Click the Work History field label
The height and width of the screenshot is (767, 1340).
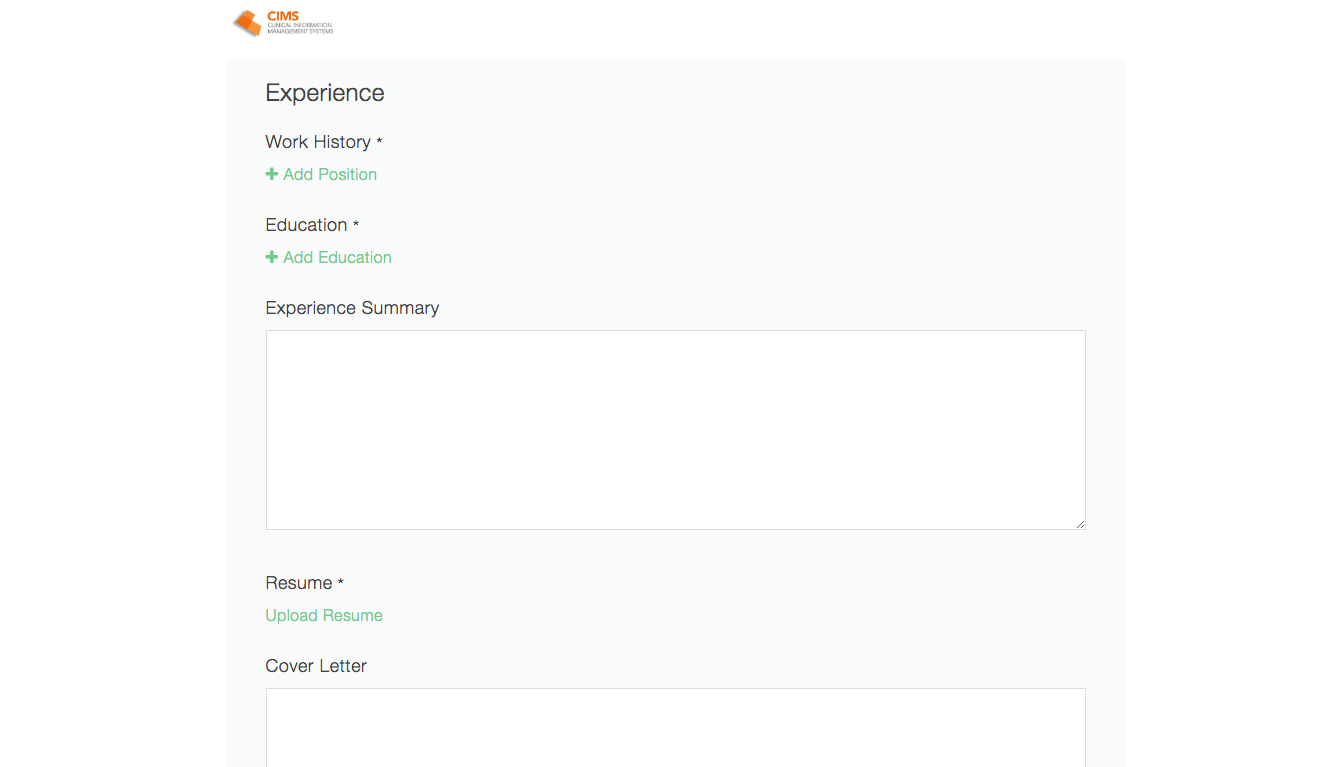click(318, 142)
